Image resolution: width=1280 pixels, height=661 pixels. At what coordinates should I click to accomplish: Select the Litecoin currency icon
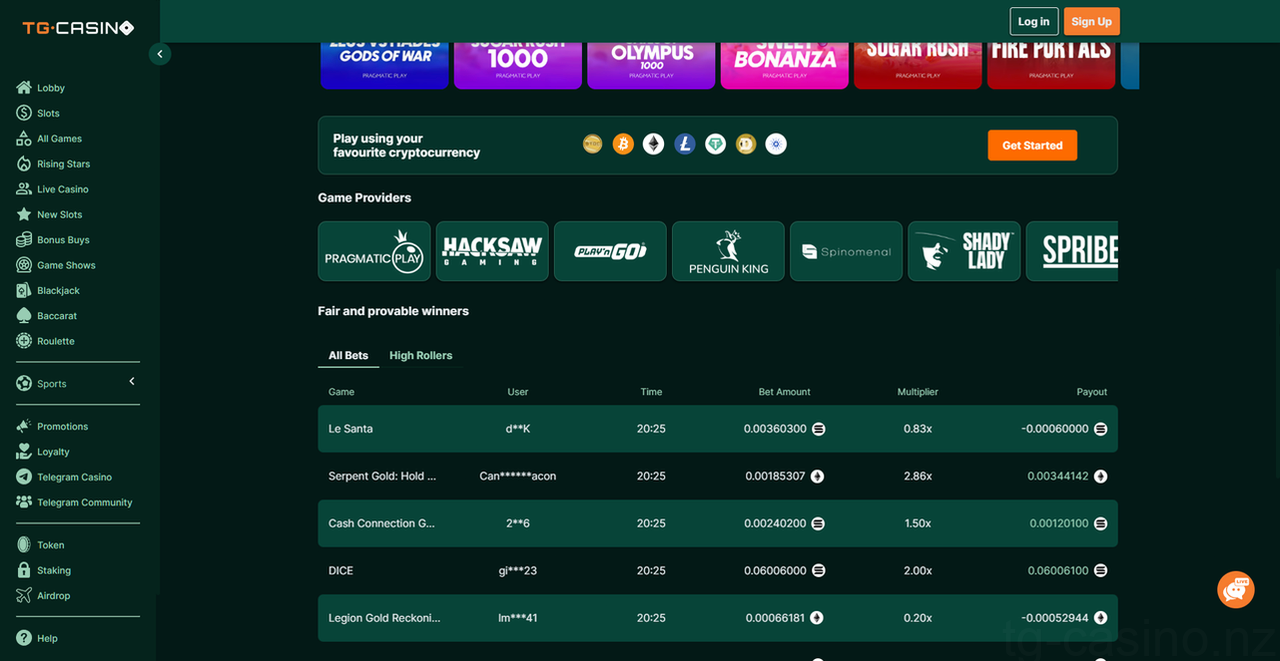685,144
